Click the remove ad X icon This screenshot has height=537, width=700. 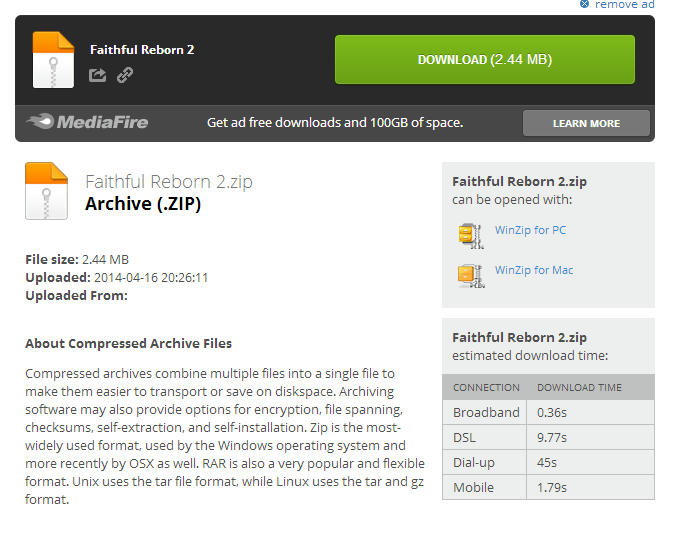[584, 4]
